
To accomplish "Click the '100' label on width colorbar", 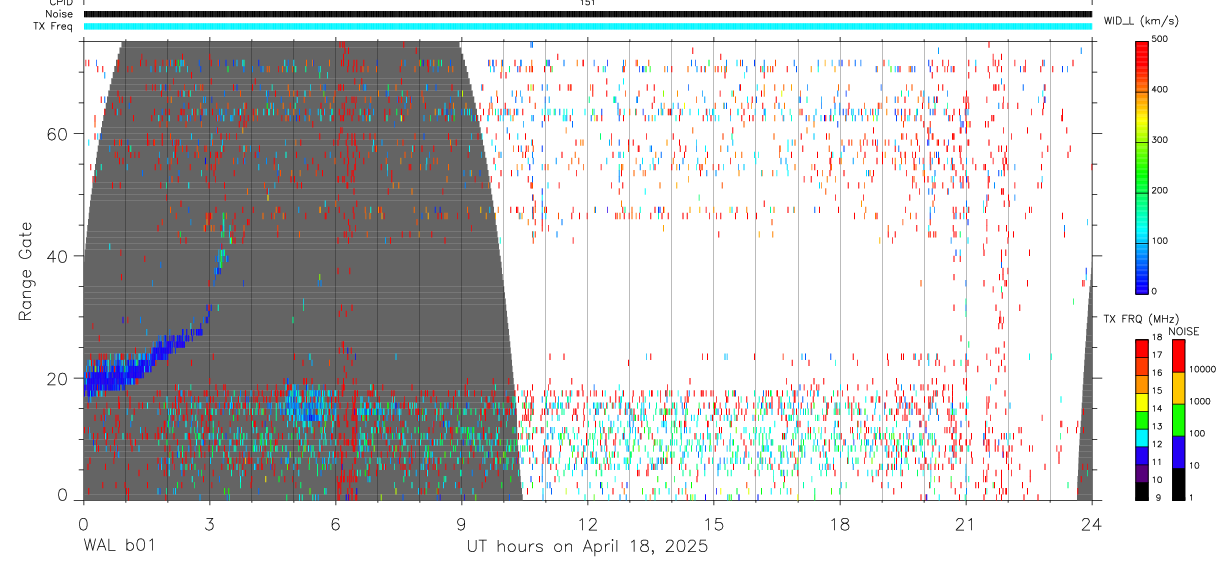I will 1160,241.
